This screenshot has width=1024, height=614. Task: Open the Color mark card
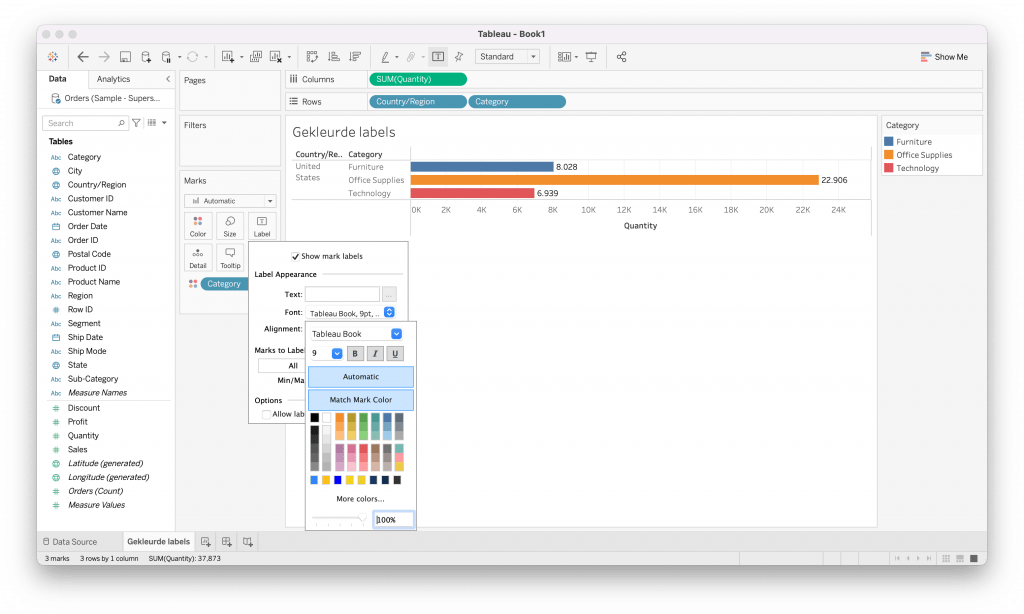click(x=198, y=226)
